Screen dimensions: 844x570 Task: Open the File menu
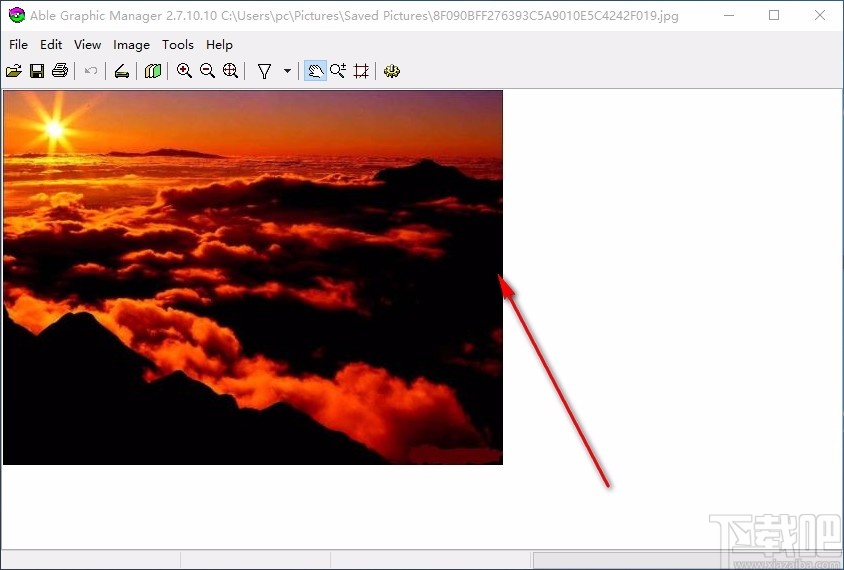18,45
